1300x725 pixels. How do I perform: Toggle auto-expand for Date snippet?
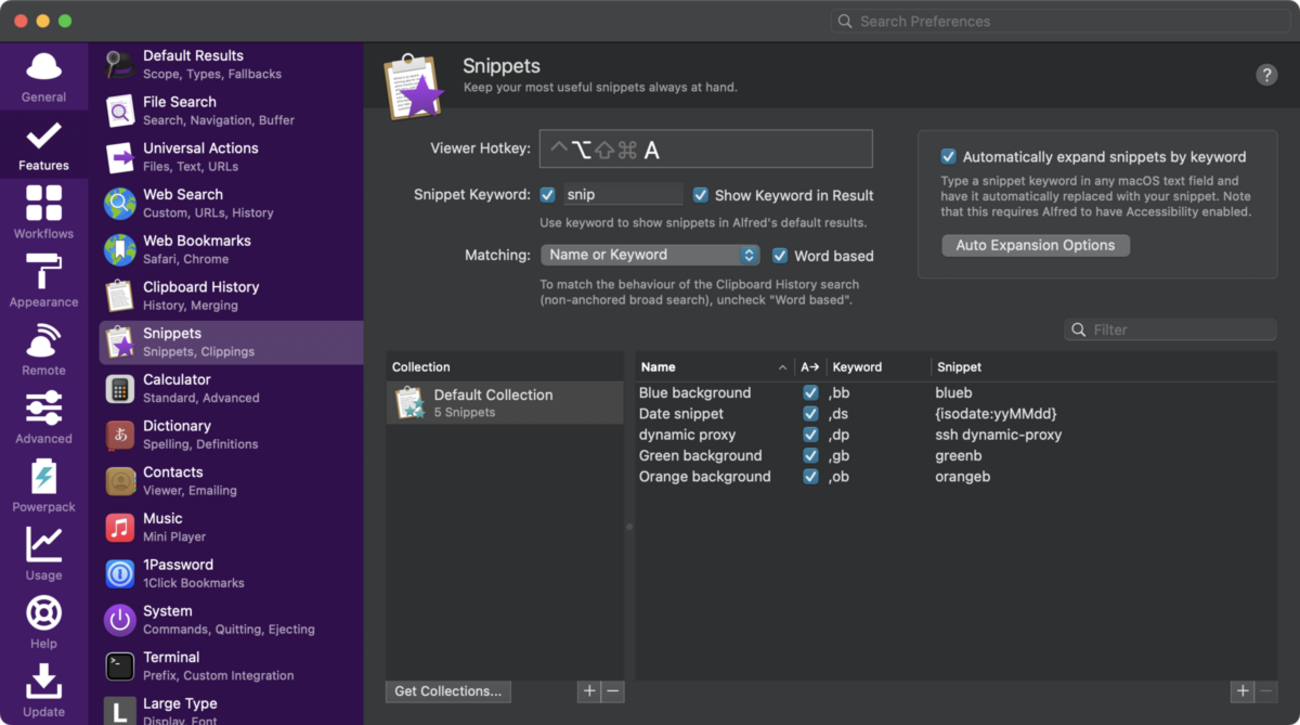810,414
